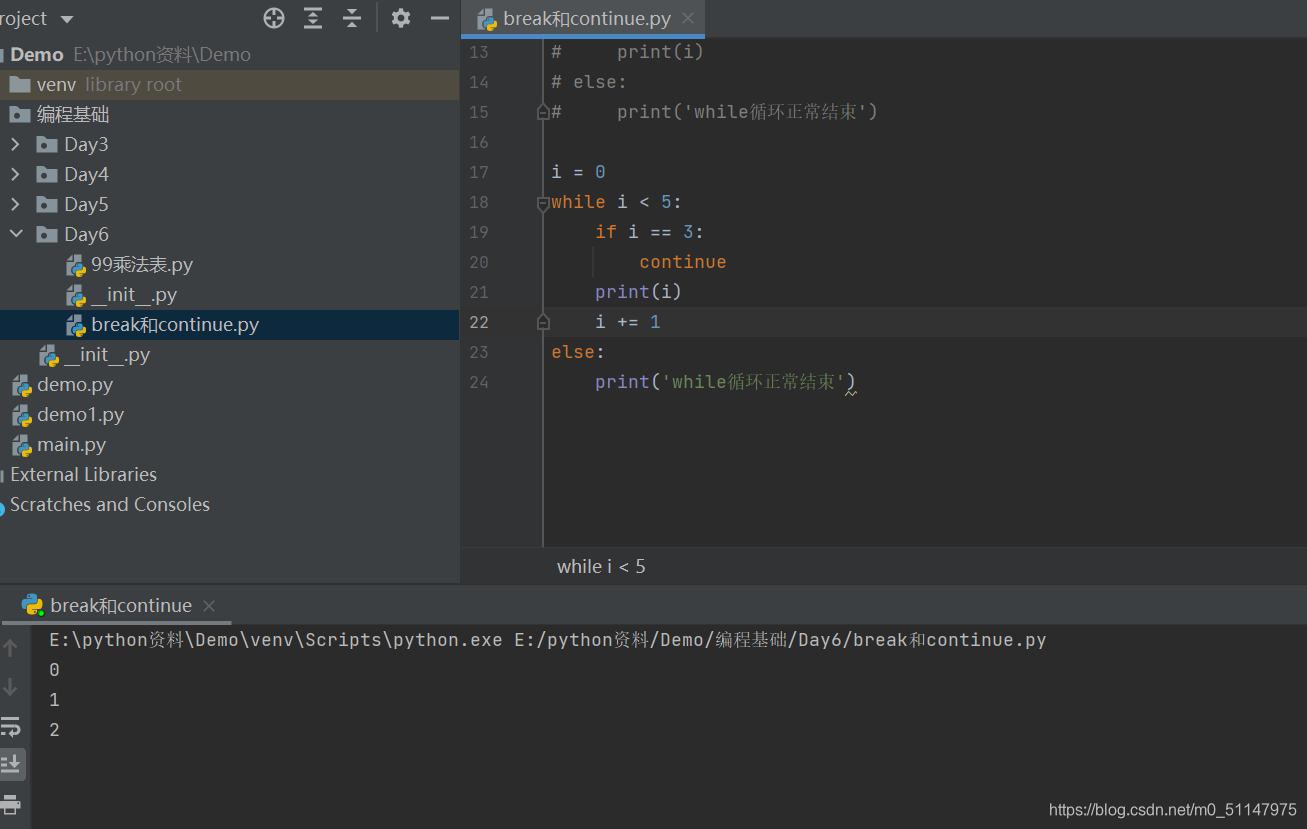This screenshot has height=829, width=1307.
Task: Click the Day5 folder icon
Action: coord(47,205)
